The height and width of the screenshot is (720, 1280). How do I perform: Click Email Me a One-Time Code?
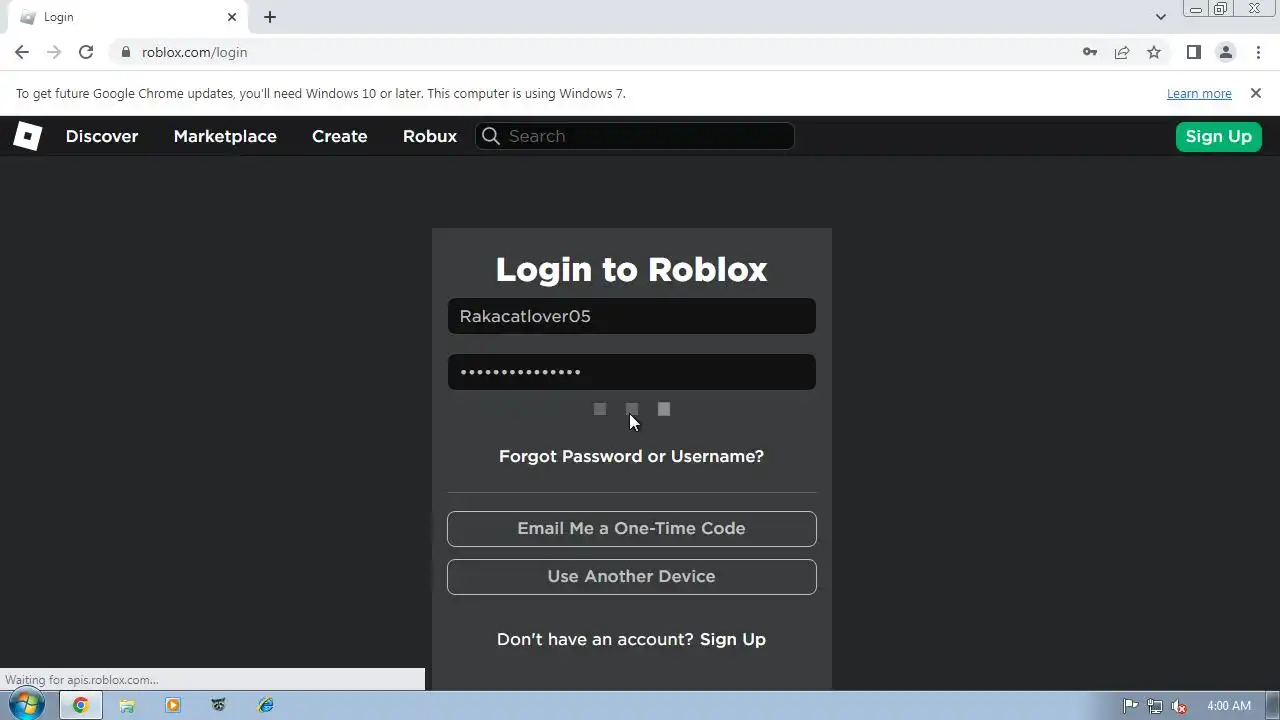coord(631,529)
